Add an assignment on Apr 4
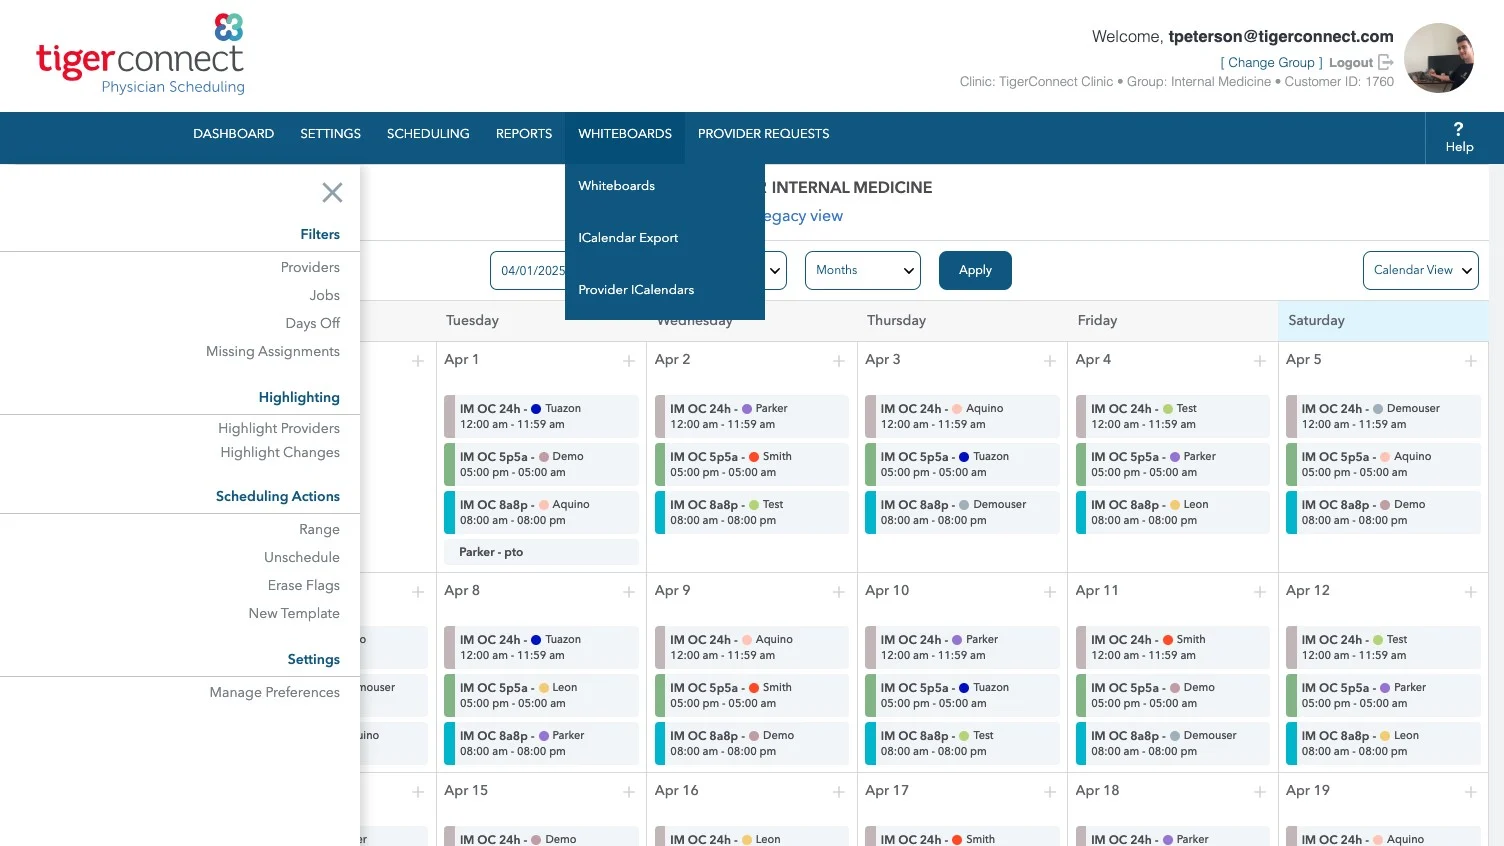The height and width of the screenshot is (846, 1504). pyautogui.click(x=1260, y=361)
